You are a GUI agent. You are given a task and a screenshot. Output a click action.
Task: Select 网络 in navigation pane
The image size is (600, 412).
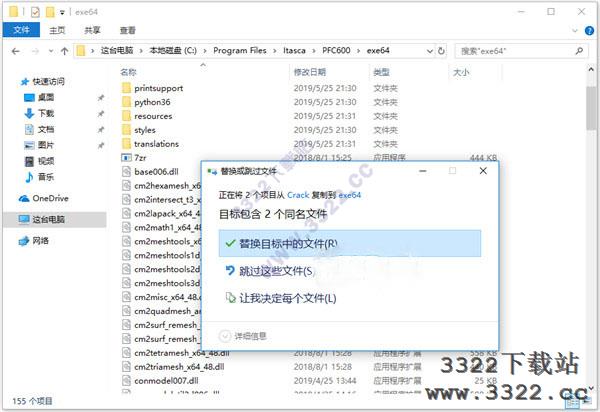tap(41, 241)
